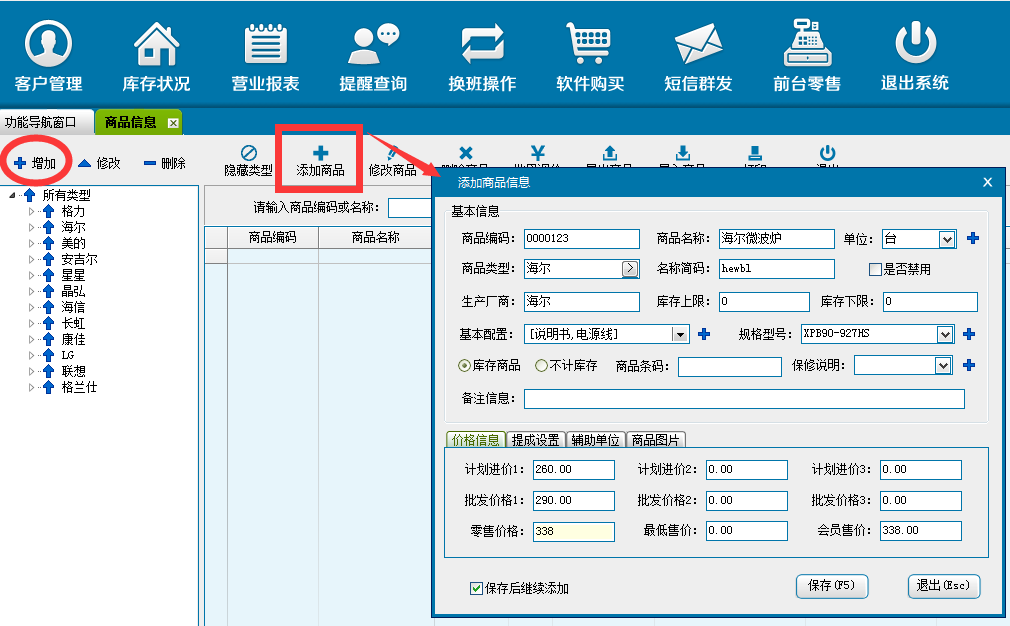The image size is (1010, 626).
Task: Check the 是否禁用 checkbox
Action: click(x=875, y=270)
